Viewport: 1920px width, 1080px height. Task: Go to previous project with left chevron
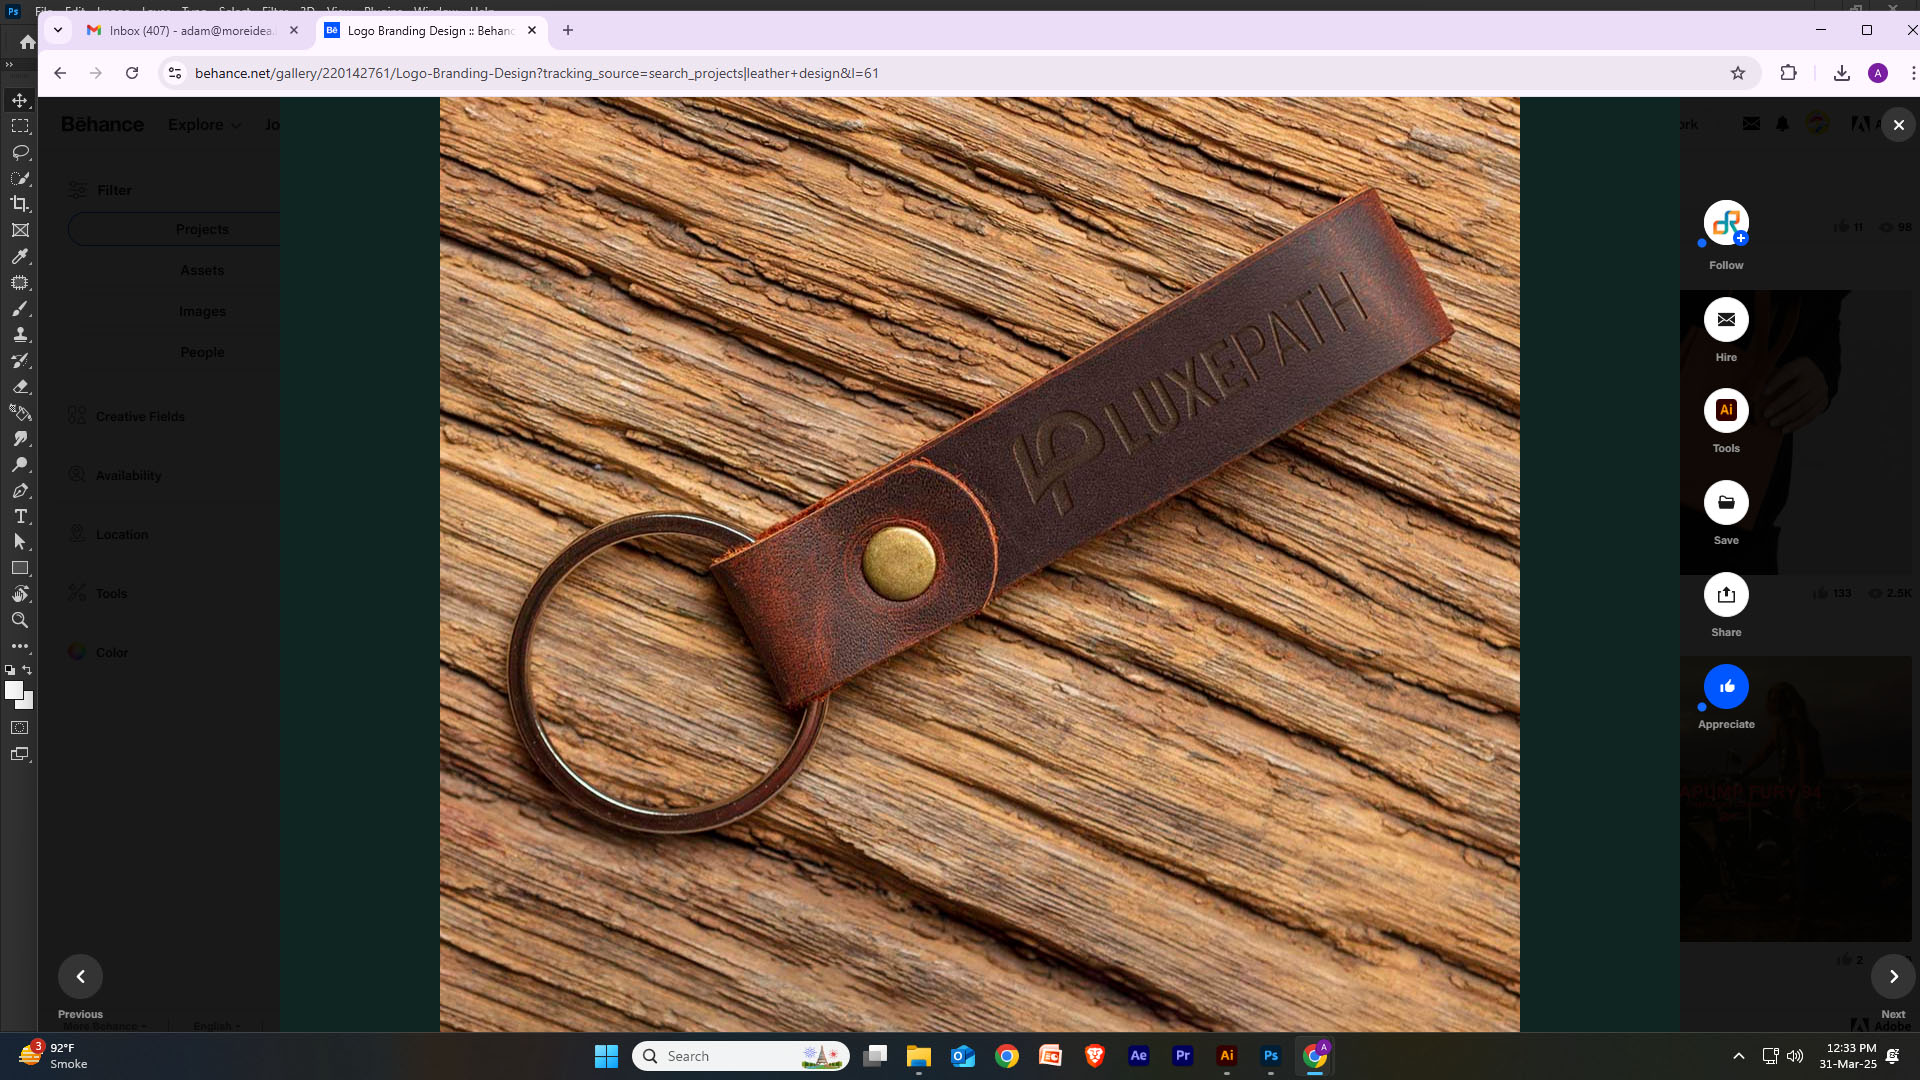point(80,977)
